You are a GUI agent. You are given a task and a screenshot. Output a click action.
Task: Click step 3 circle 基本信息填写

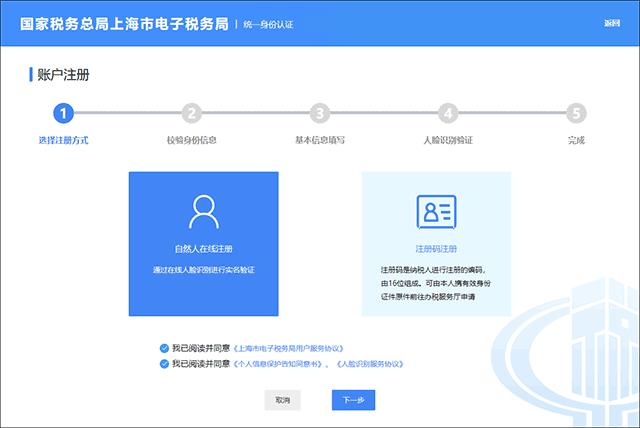319,114
